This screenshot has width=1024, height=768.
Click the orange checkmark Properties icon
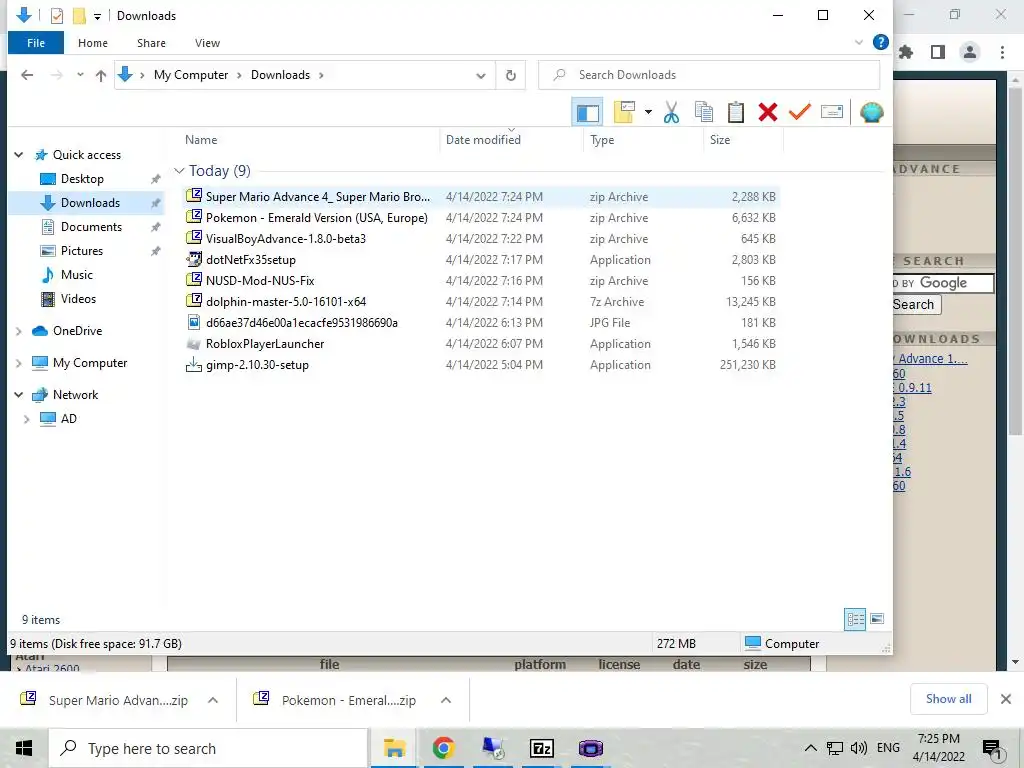pos(800,112)
